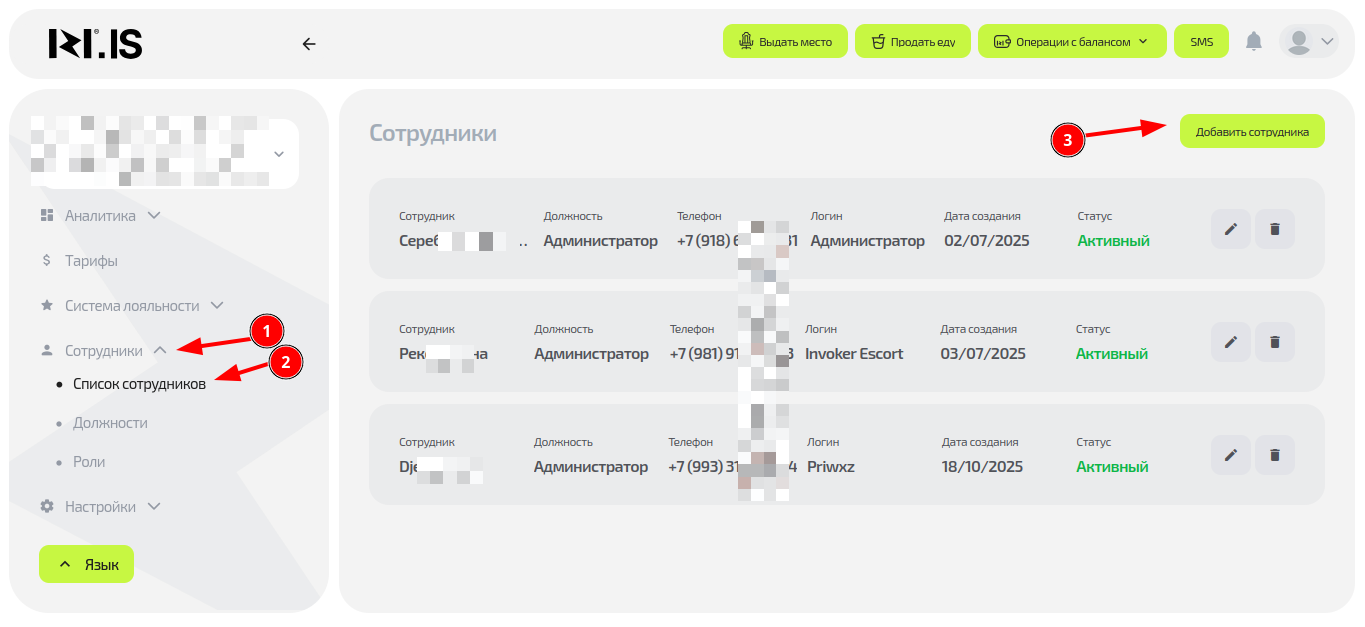Open user avatar account menu
This screenshot has height=627, width=1365.
(x=1308, y=41)
